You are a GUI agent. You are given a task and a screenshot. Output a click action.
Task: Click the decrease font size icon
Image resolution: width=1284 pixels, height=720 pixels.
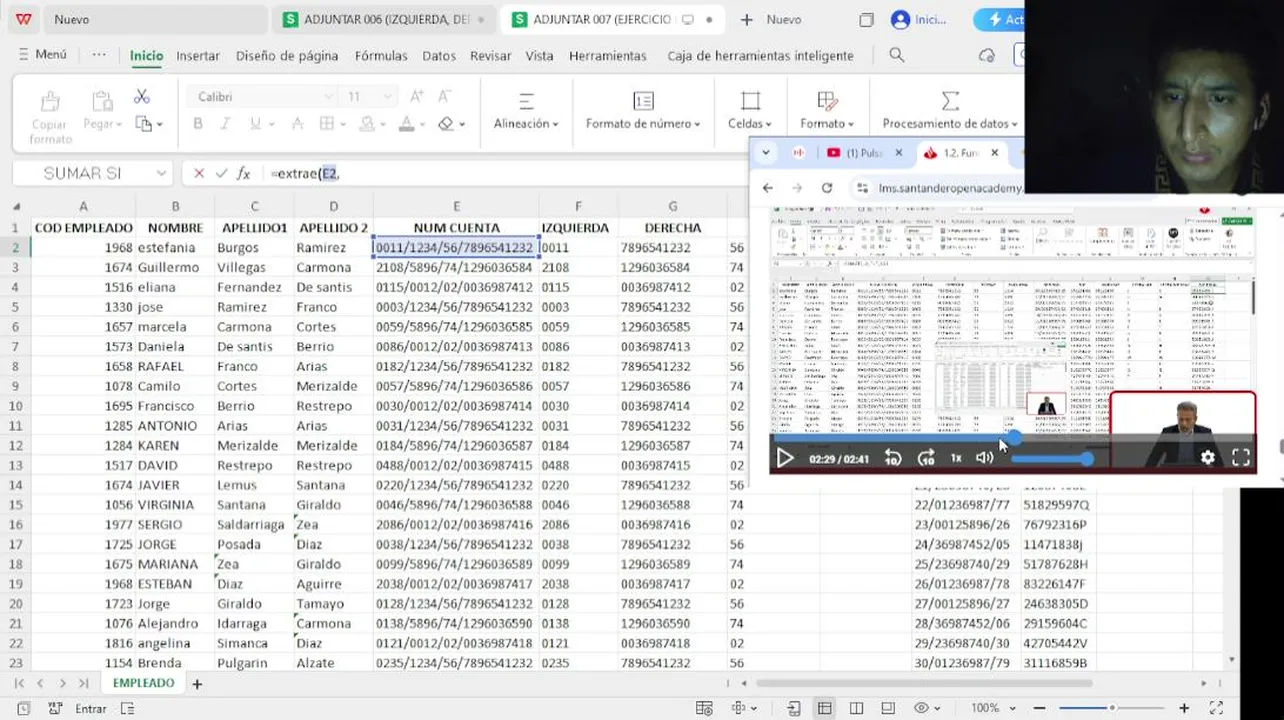pyautogui.click(x=445, y=96)
